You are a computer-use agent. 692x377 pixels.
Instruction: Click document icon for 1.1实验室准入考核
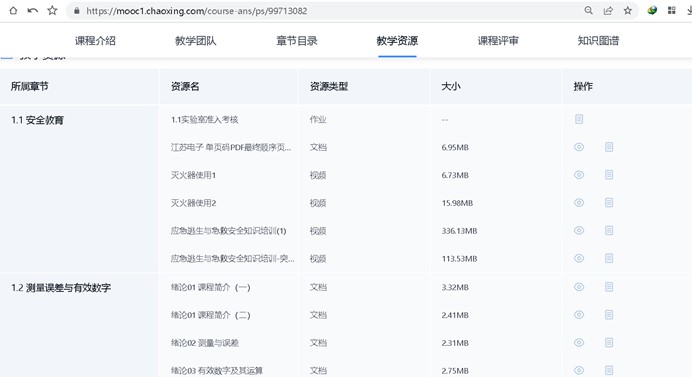tap(579, 119)
